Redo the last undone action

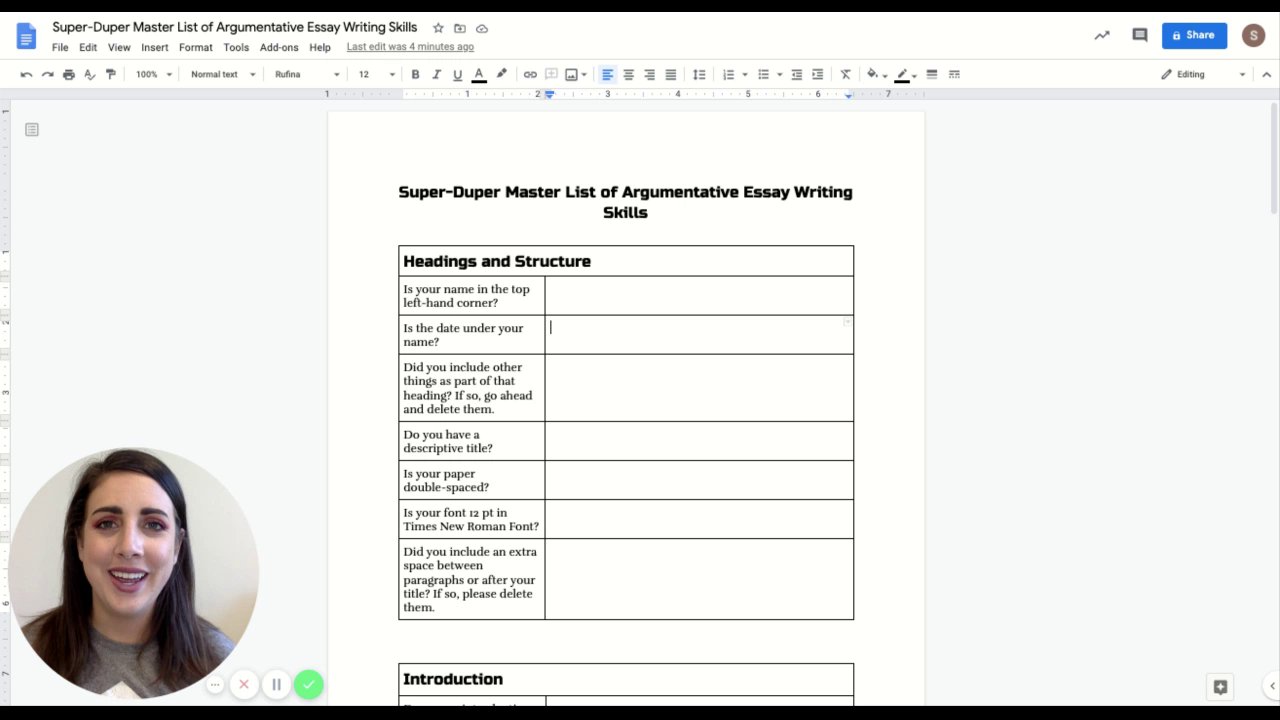47,75
